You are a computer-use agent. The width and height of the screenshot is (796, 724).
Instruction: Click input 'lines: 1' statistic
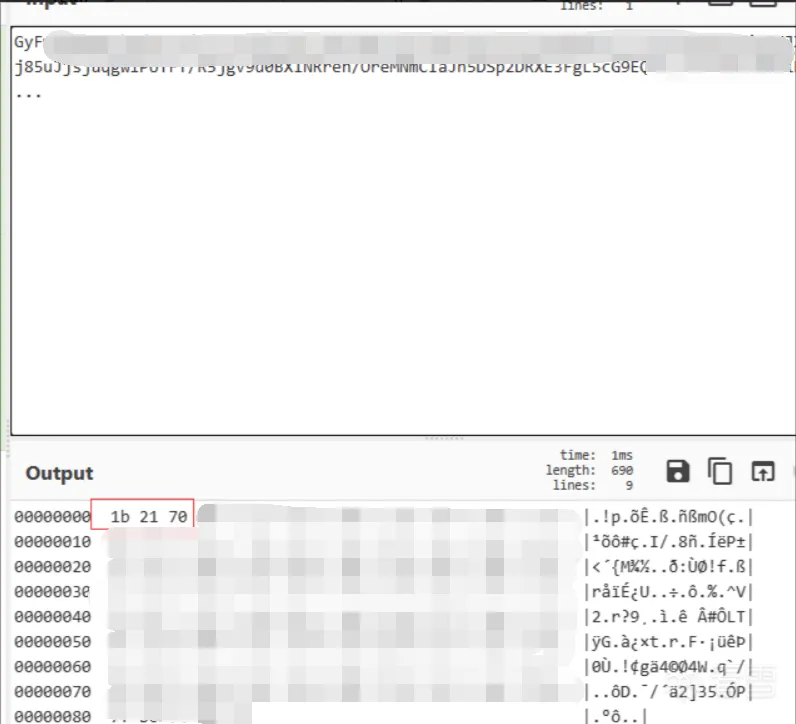pos(596,6)
